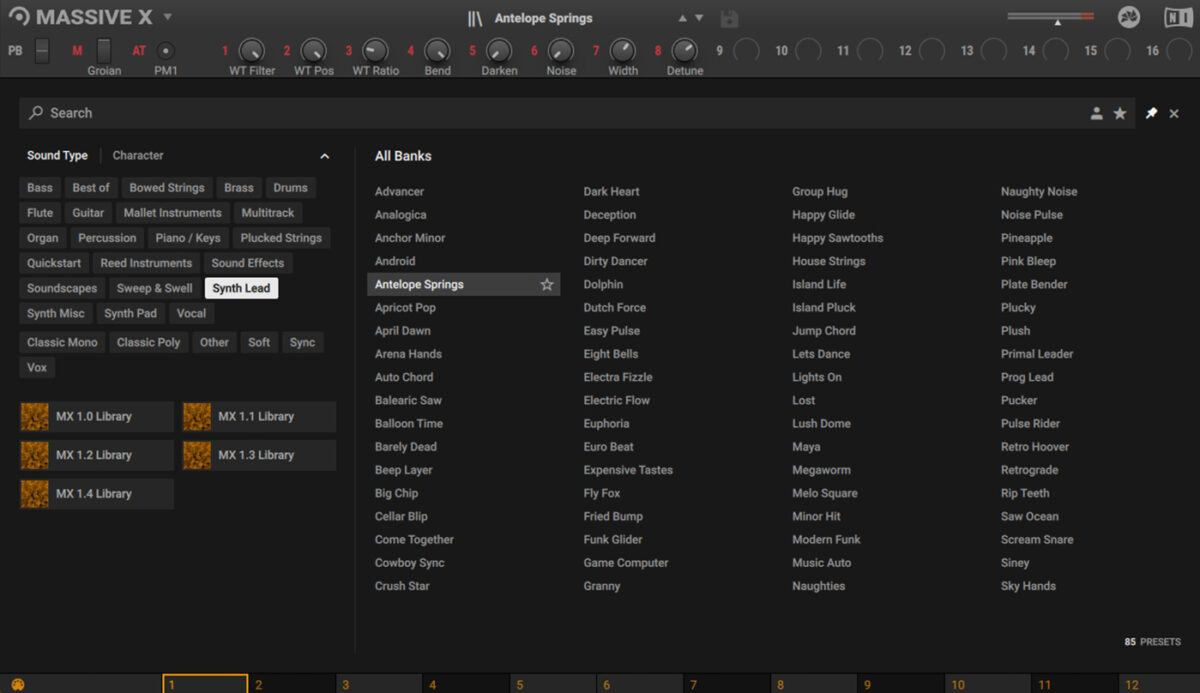1200x693 pixels.
Task: Load the Naughty Noise preset
Action: (1039, 192)
